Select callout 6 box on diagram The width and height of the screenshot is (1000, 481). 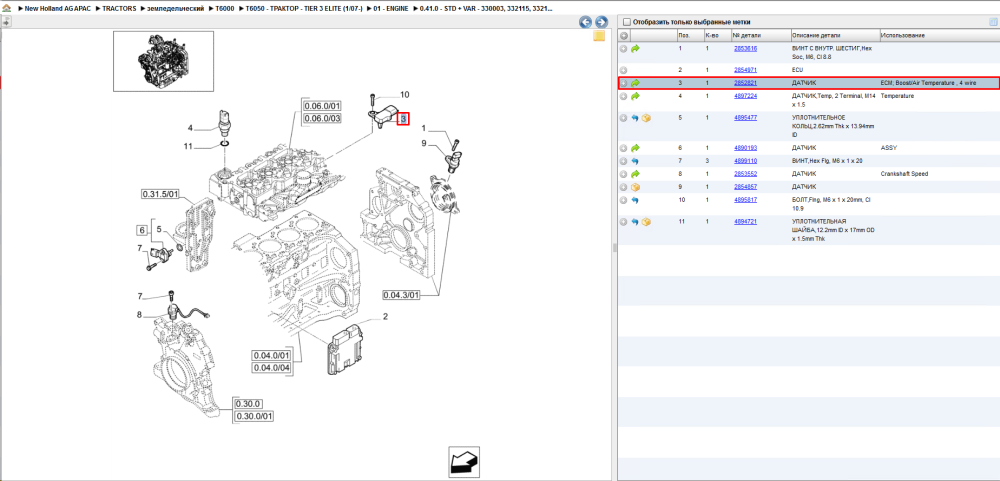point(142,230)
